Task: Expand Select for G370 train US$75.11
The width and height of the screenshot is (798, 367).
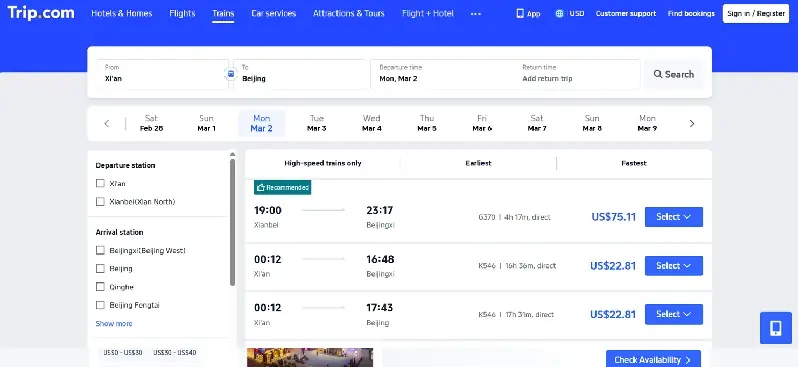Action: 674,217
